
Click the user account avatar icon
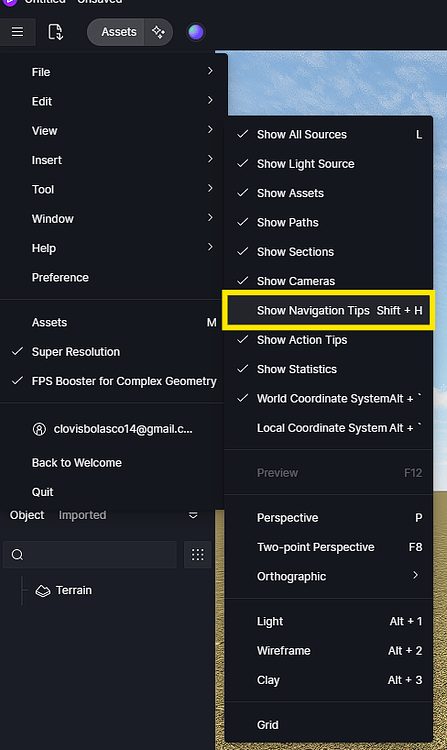pyautogui.click(x=39, y=429)
